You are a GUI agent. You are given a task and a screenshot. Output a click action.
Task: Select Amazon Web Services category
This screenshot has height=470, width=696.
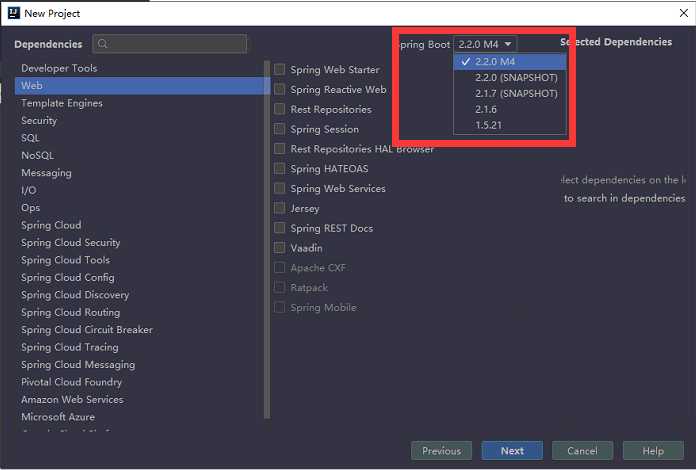[x=139, y=399]
